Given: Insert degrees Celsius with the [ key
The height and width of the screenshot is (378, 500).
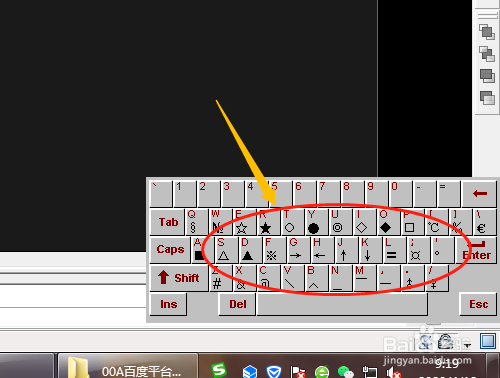Looking at the screenshot, I should (x=436, y=222).
